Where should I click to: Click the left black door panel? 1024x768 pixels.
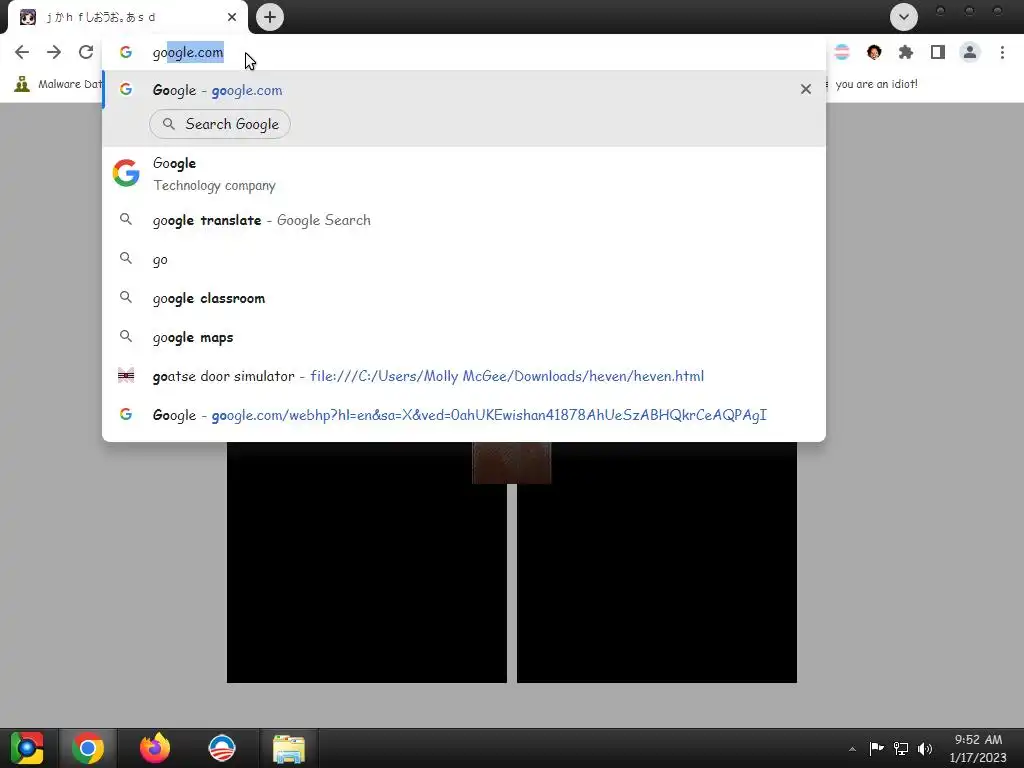click(366, 562)
